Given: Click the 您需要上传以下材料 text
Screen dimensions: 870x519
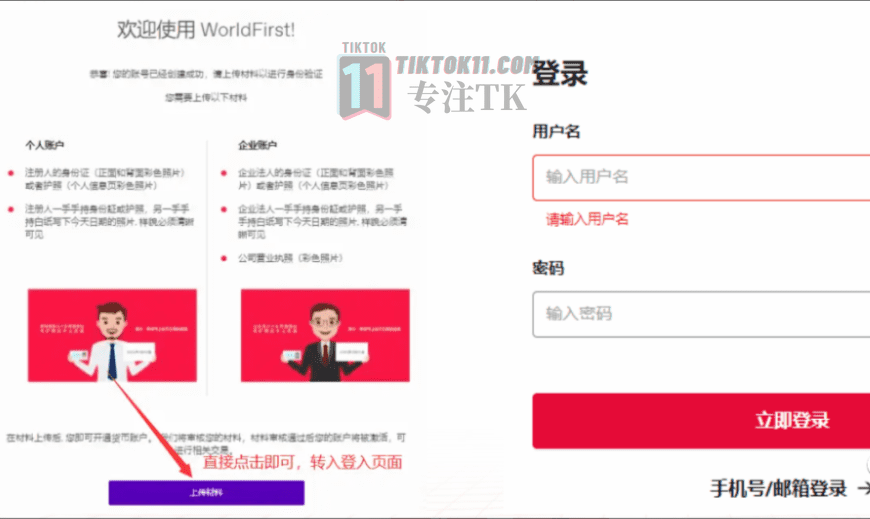Looking at the screenshot, I should click(x=206, y=98).
